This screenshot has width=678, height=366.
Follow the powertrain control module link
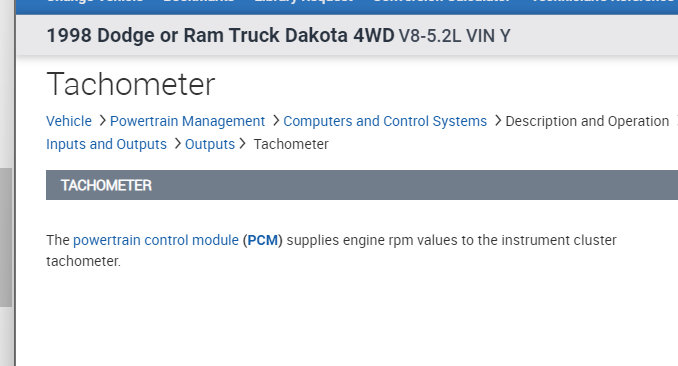(x=156, y=240)
